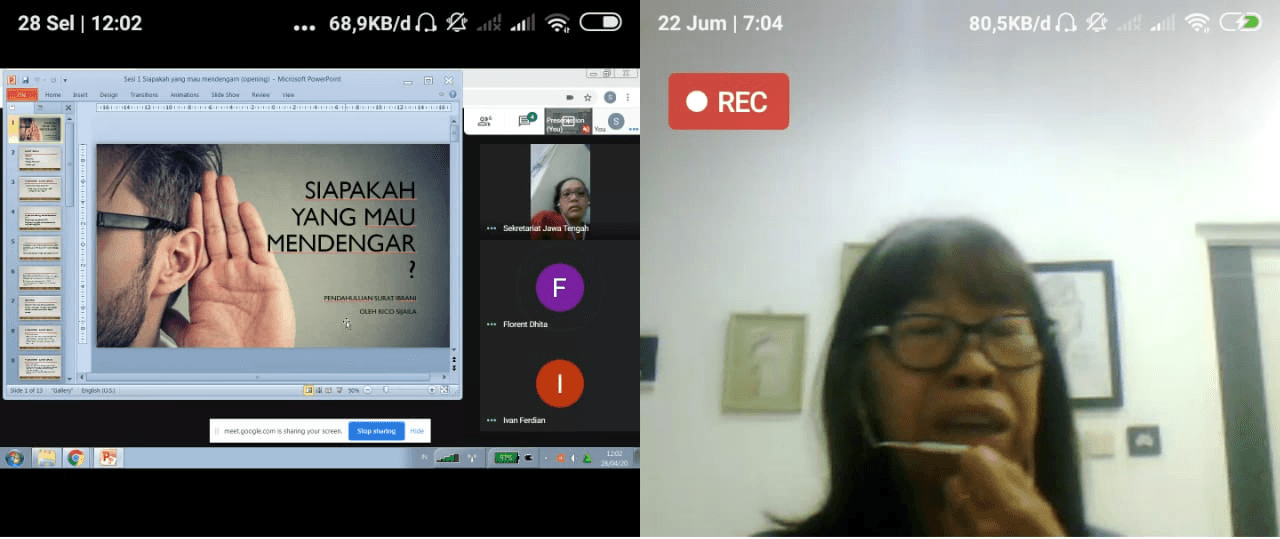Image resolution: width=1280 pixels, height=539 pixels.
Task: Open options dots for Sekretariat Jawa Tengah
Action: pyautogui.click(x=491, y=228)
